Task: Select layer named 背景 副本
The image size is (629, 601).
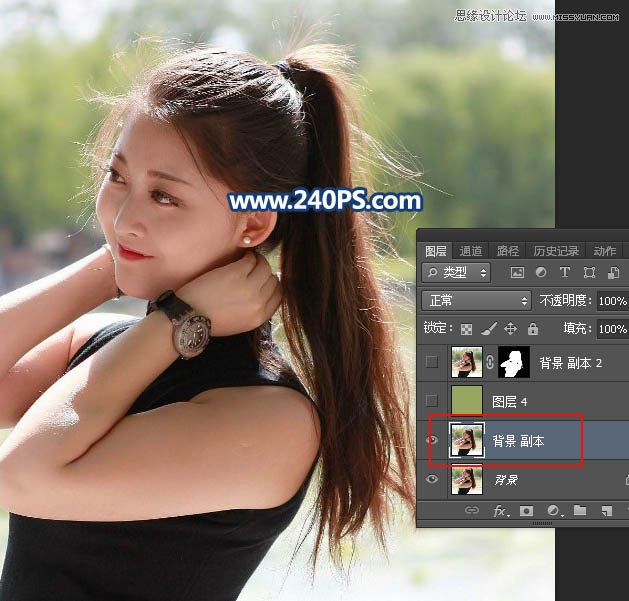Action: (x=518, y=441)
